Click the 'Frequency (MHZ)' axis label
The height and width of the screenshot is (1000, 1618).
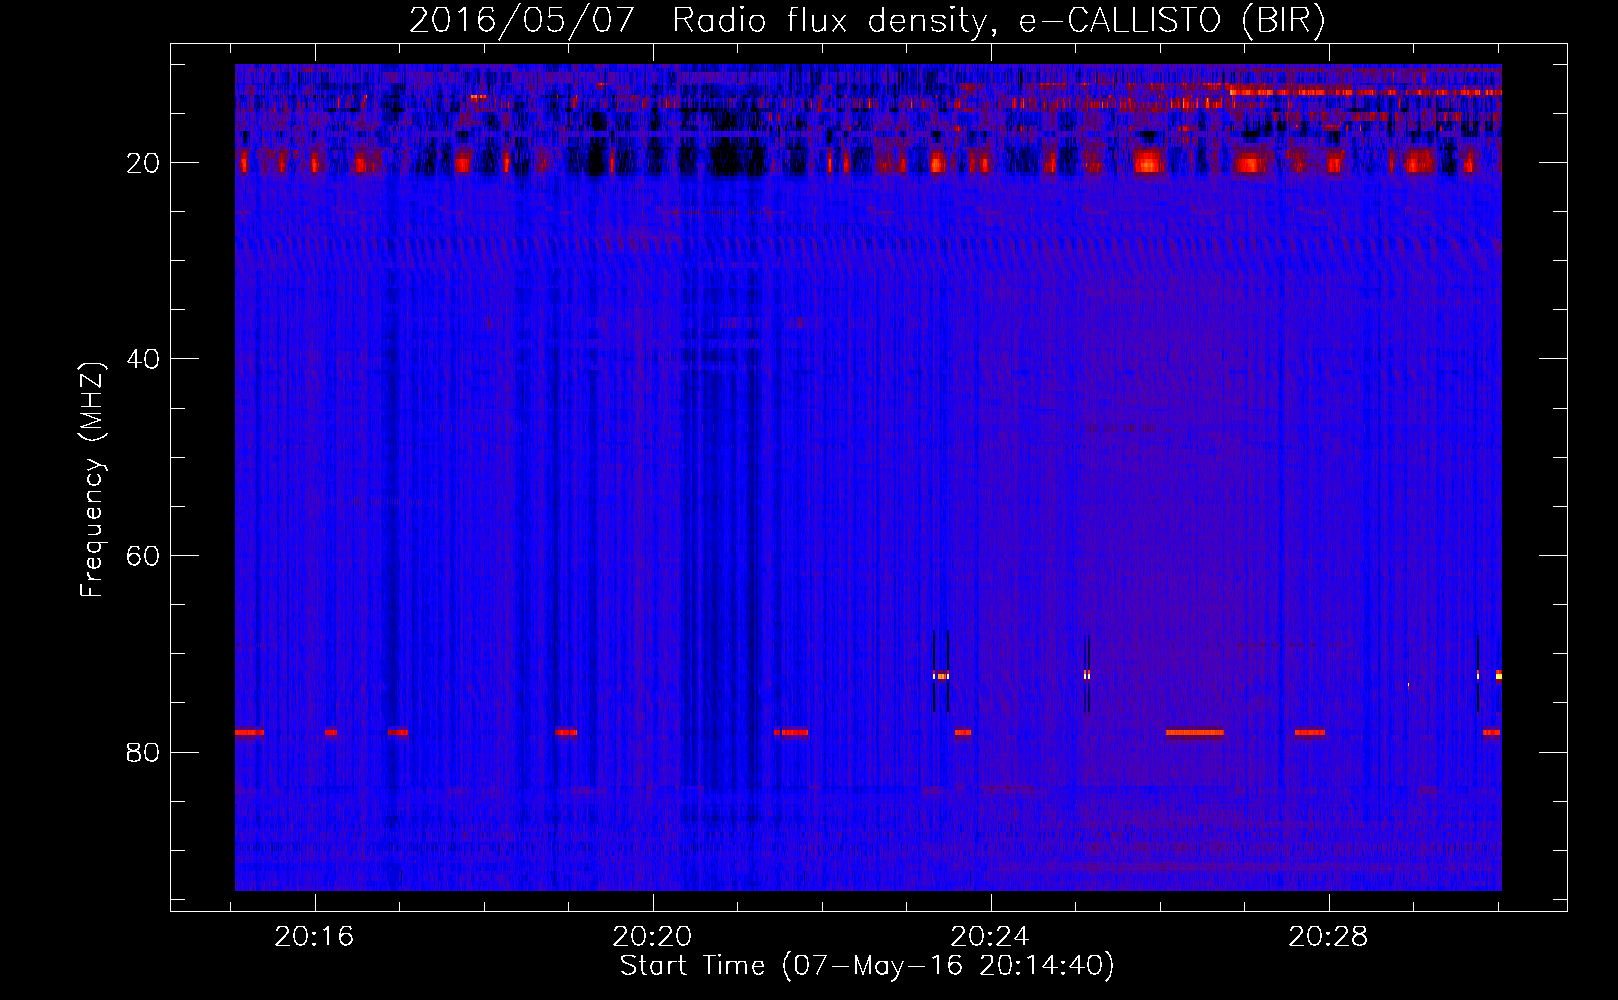click(x=91, y=480)
